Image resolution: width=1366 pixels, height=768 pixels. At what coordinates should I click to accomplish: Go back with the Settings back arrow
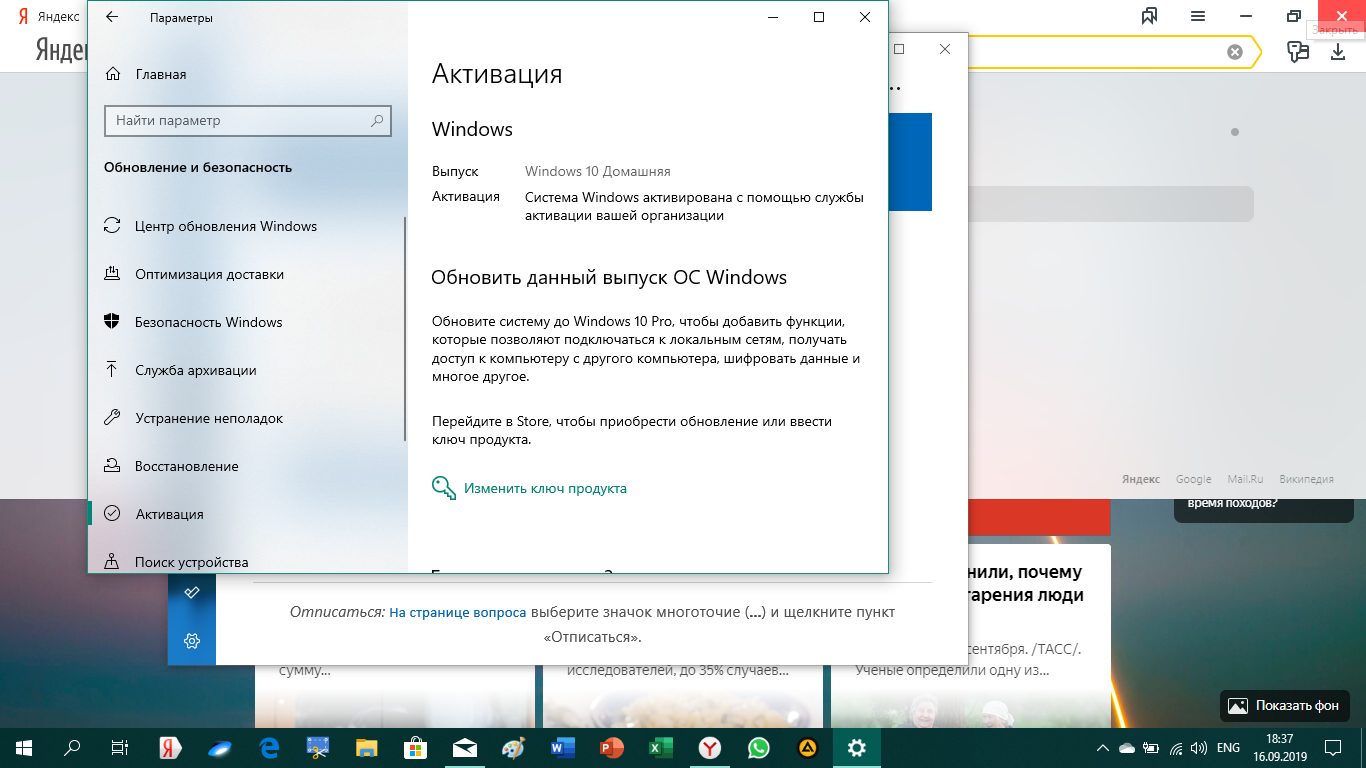[x=111, y=17]
